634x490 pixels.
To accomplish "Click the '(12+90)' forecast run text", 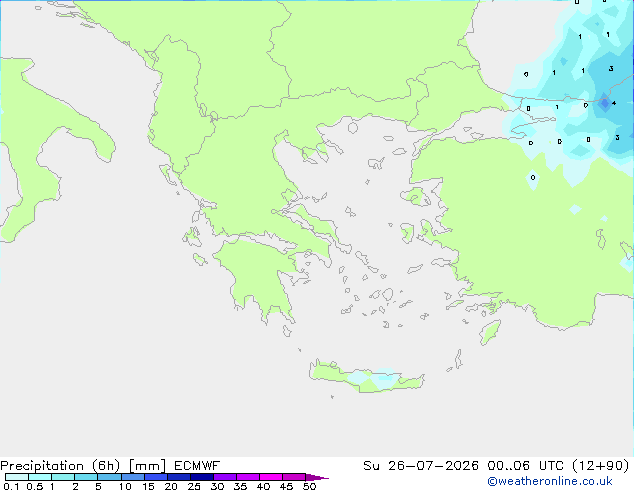I will click(601, 466).
